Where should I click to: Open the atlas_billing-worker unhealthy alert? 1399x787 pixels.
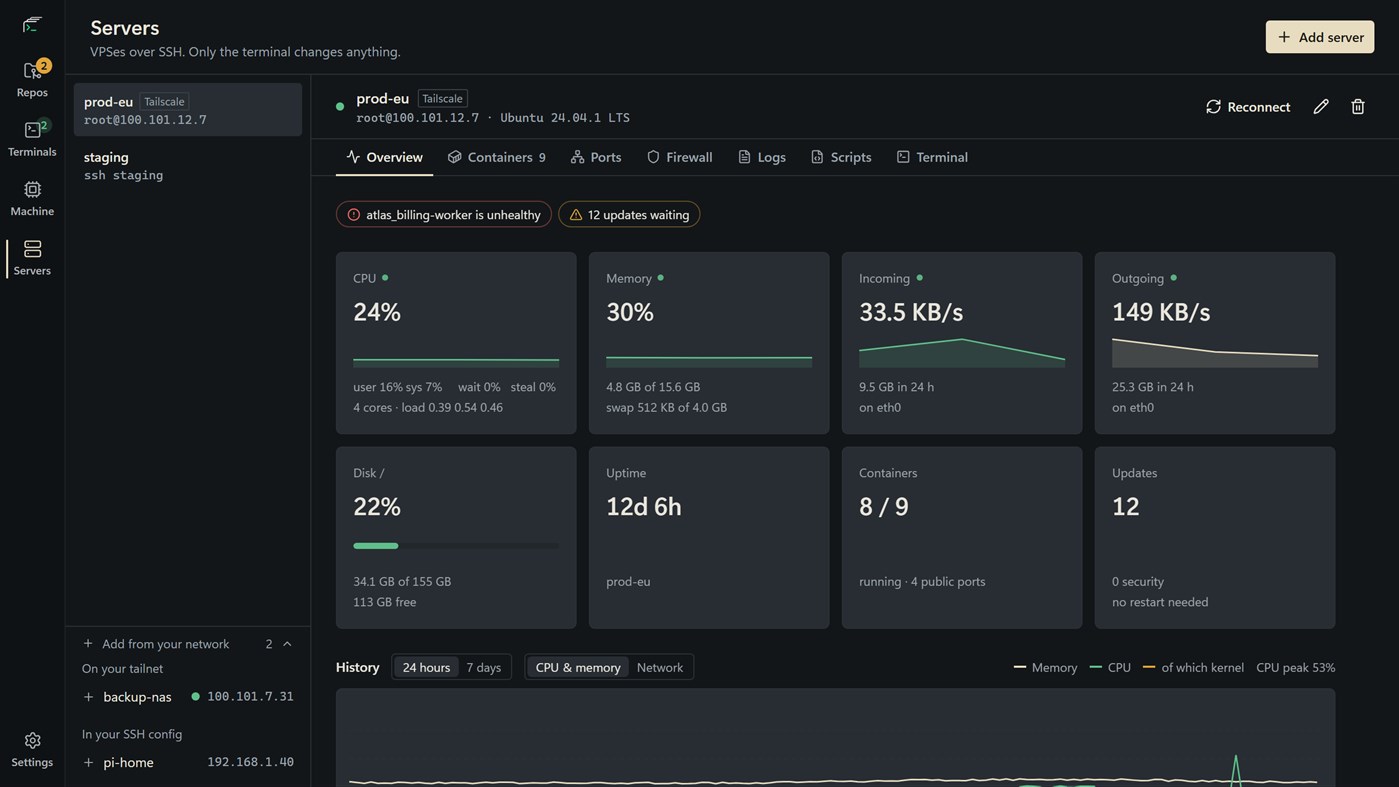pos(444,215)
